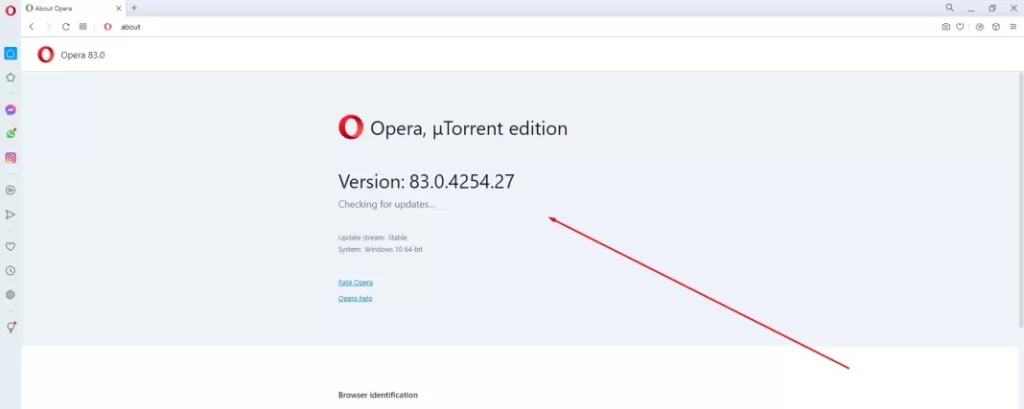Open WhatsApp in the sidebar
The height and width of the screenshot is (409, 1024).
[x=10, y=133]
